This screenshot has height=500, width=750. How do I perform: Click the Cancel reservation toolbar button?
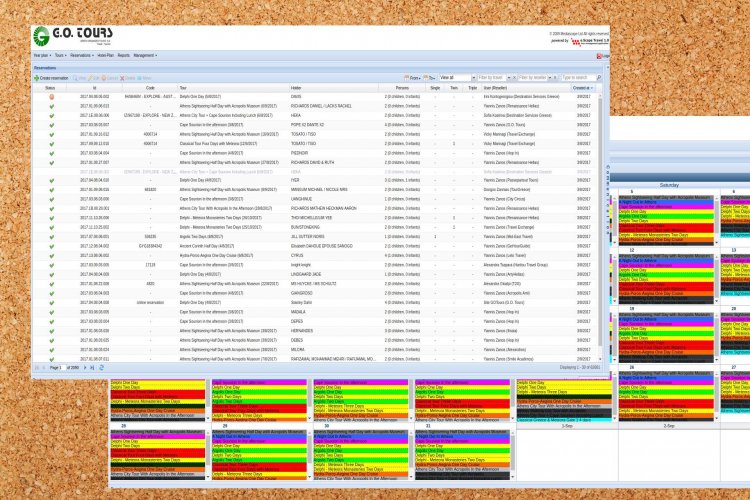(110, 78)
